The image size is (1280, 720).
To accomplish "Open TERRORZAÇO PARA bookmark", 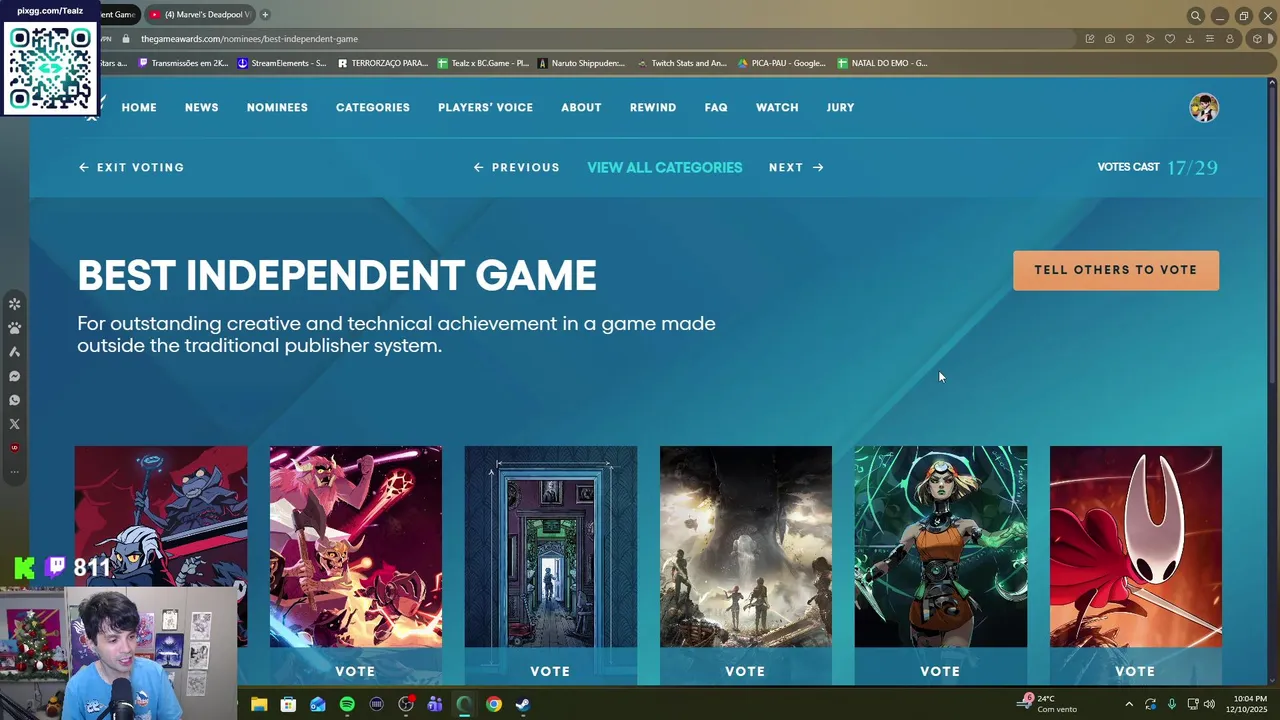I will [383, 63].
